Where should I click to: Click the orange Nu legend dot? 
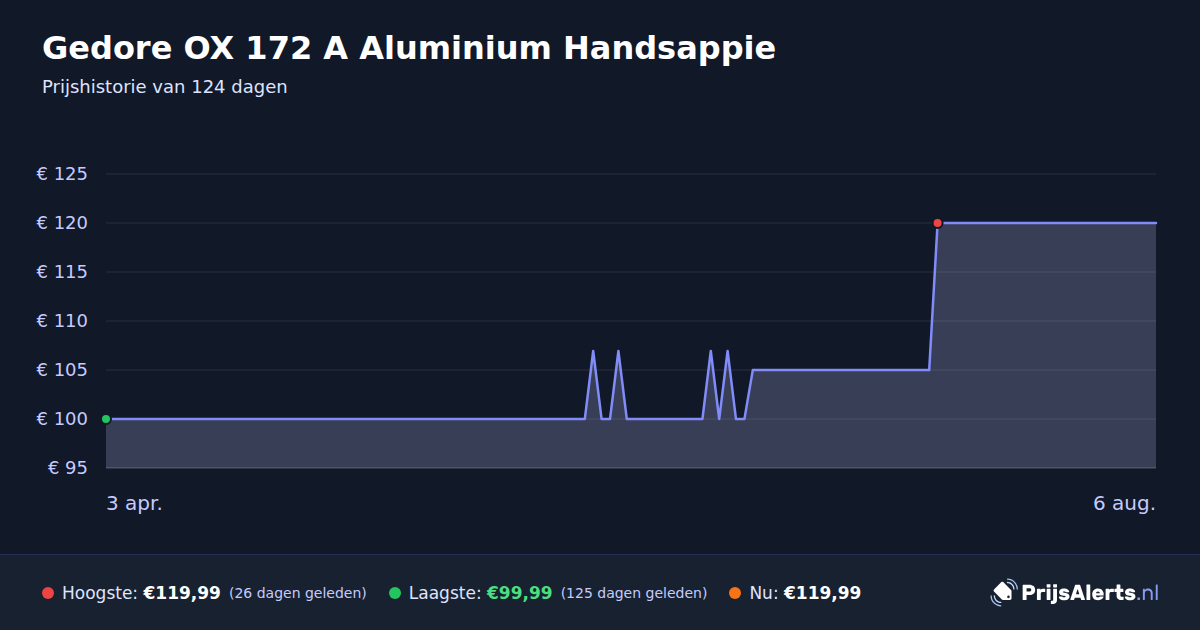tap(735, 593)
